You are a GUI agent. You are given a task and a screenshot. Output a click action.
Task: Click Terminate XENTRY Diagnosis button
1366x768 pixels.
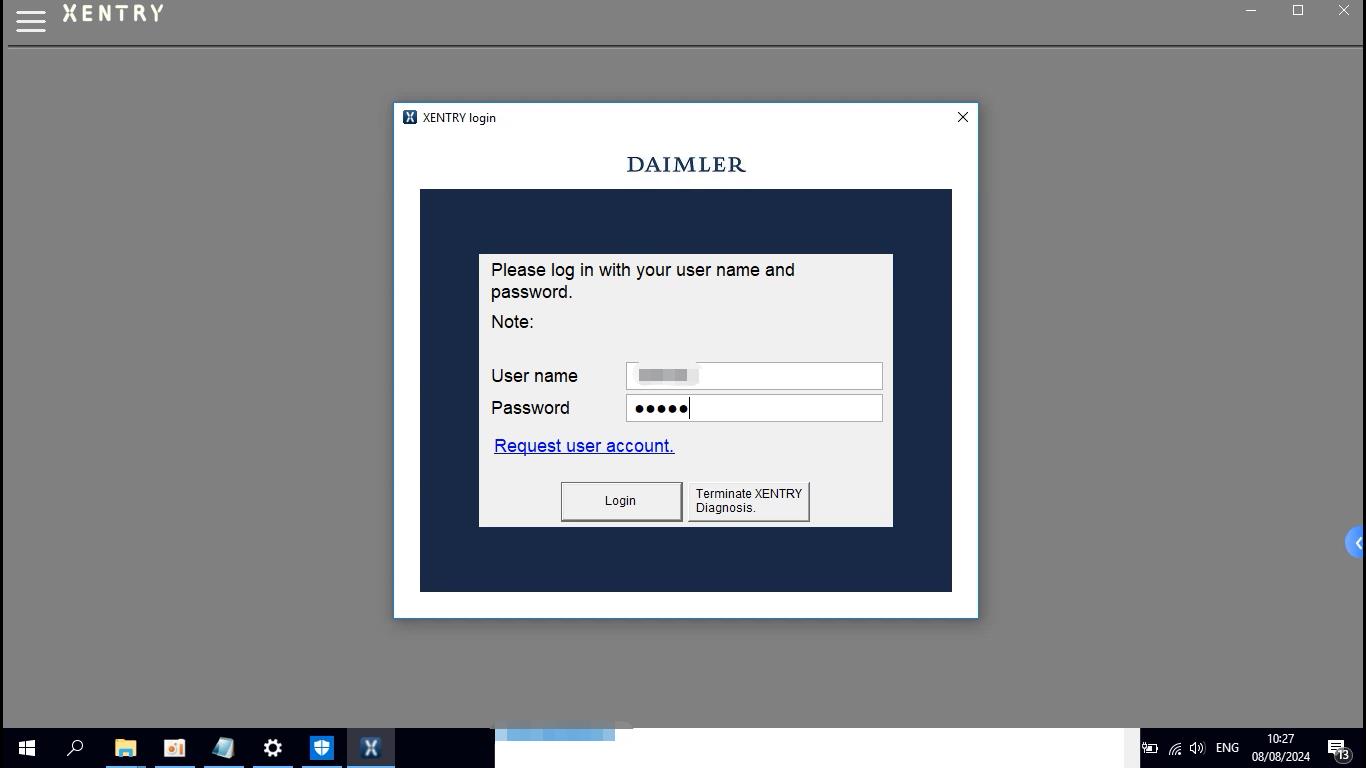click(x=748, y=501)
